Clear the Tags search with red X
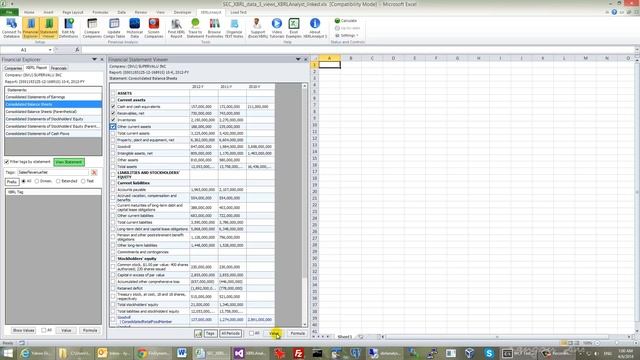Image resolution: width=640 pixels, height=360 pixels. click(x=94, y=173)
